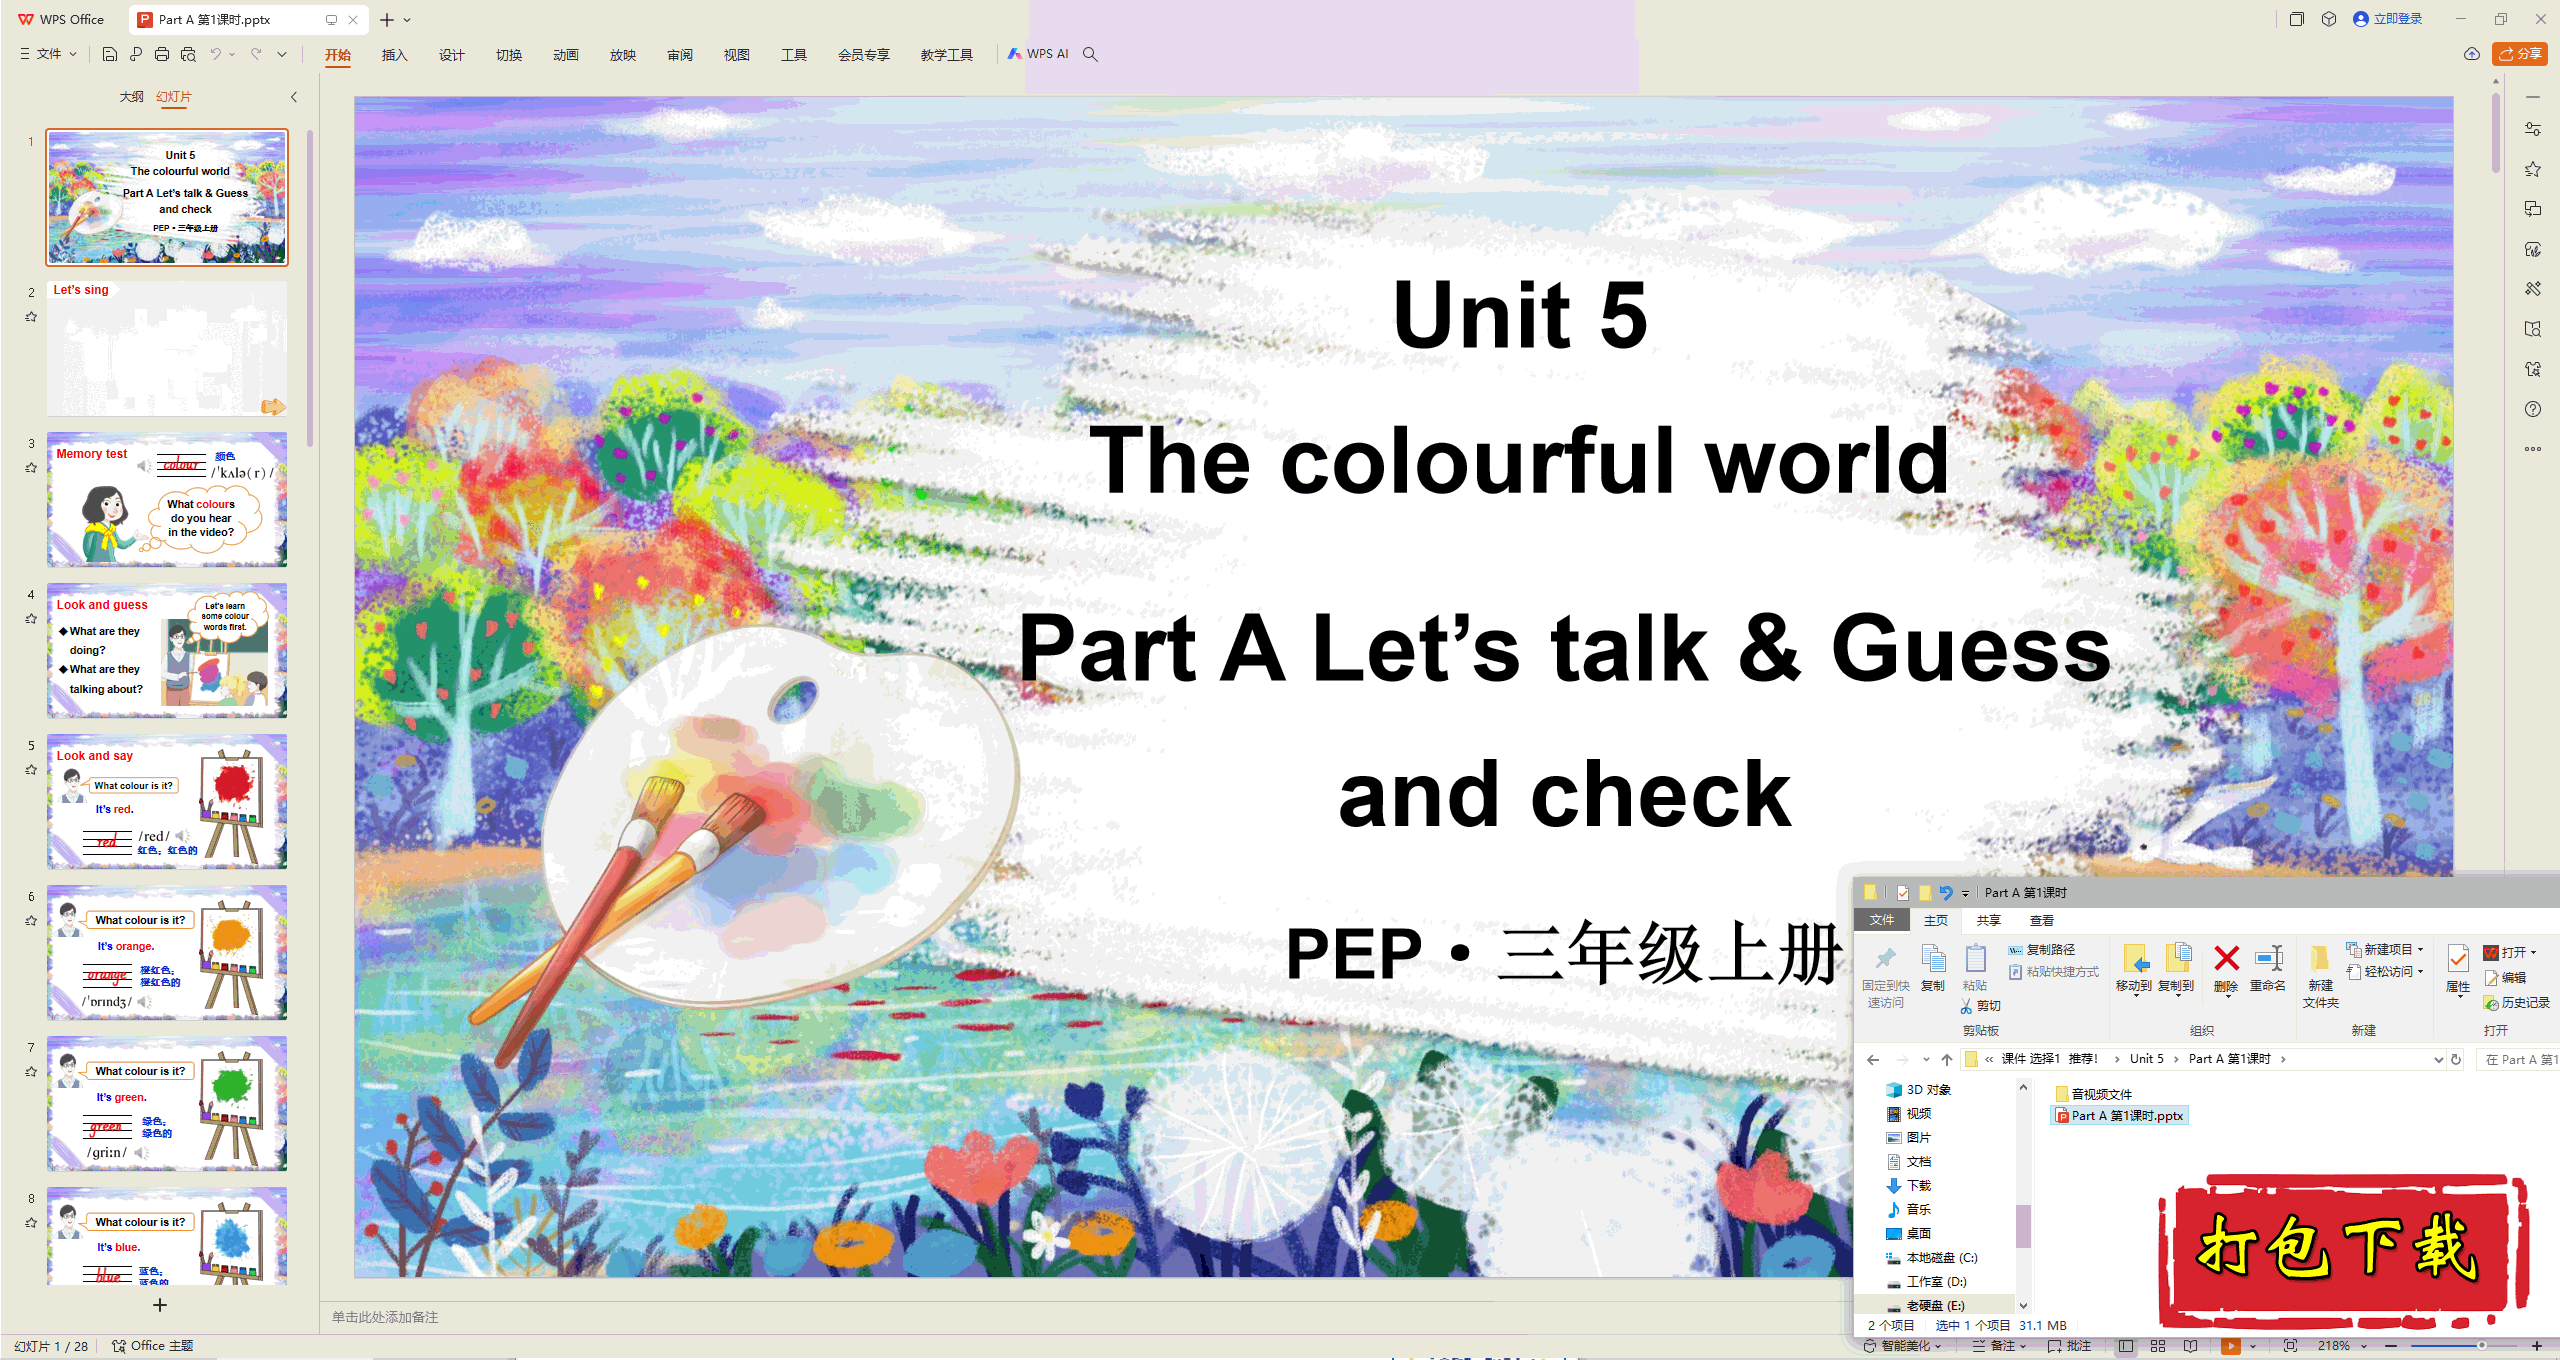The width and height of the screenshot is (2560, 1360).
Task: Redo the last action in WPS
Action: [256, 54]
